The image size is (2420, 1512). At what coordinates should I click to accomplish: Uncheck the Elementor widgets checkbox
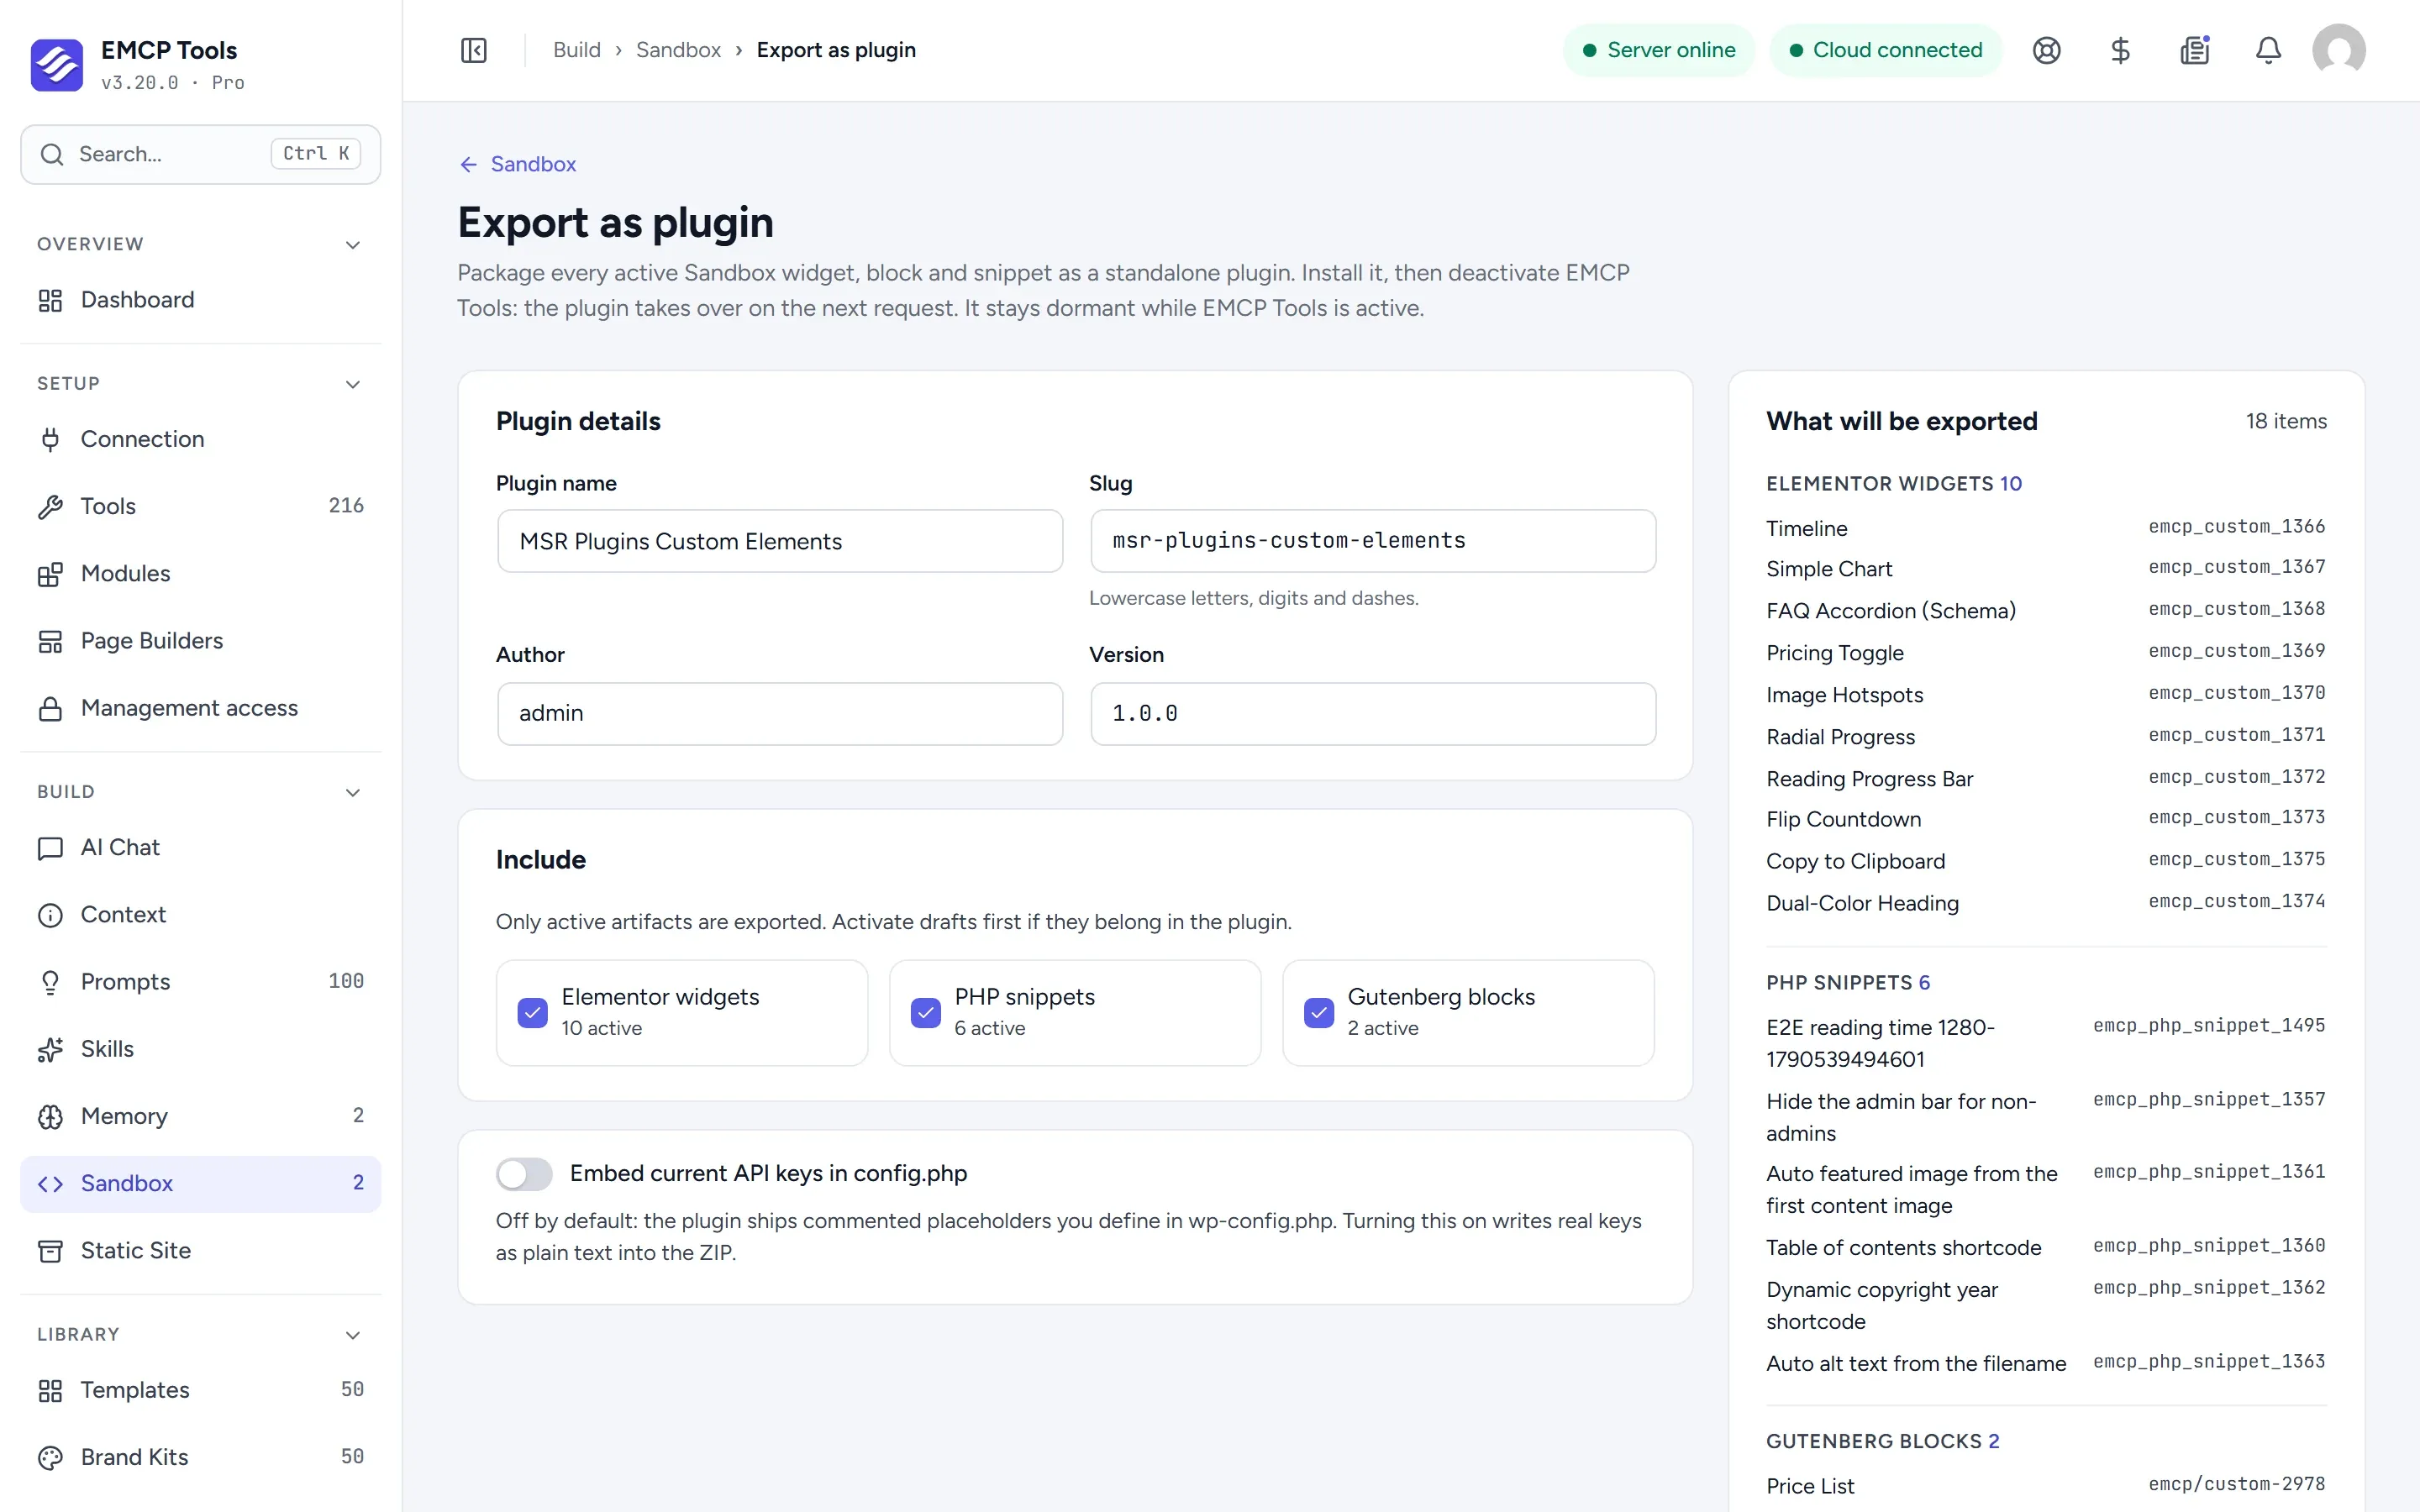[x=533, y=1013]
